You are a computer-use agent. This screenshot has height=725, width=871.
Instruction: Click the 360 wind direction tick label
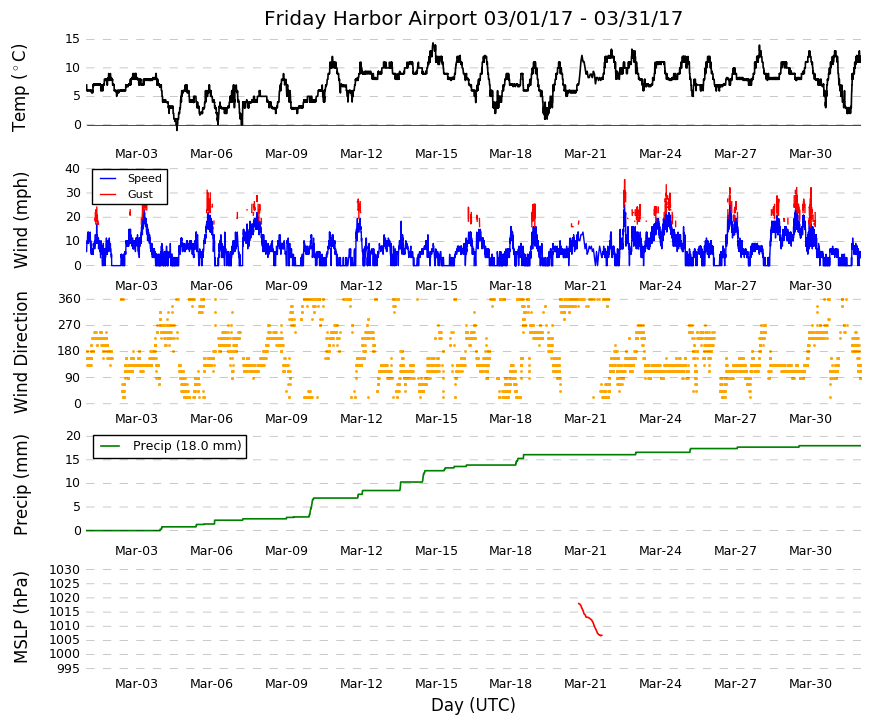point(69,299)
